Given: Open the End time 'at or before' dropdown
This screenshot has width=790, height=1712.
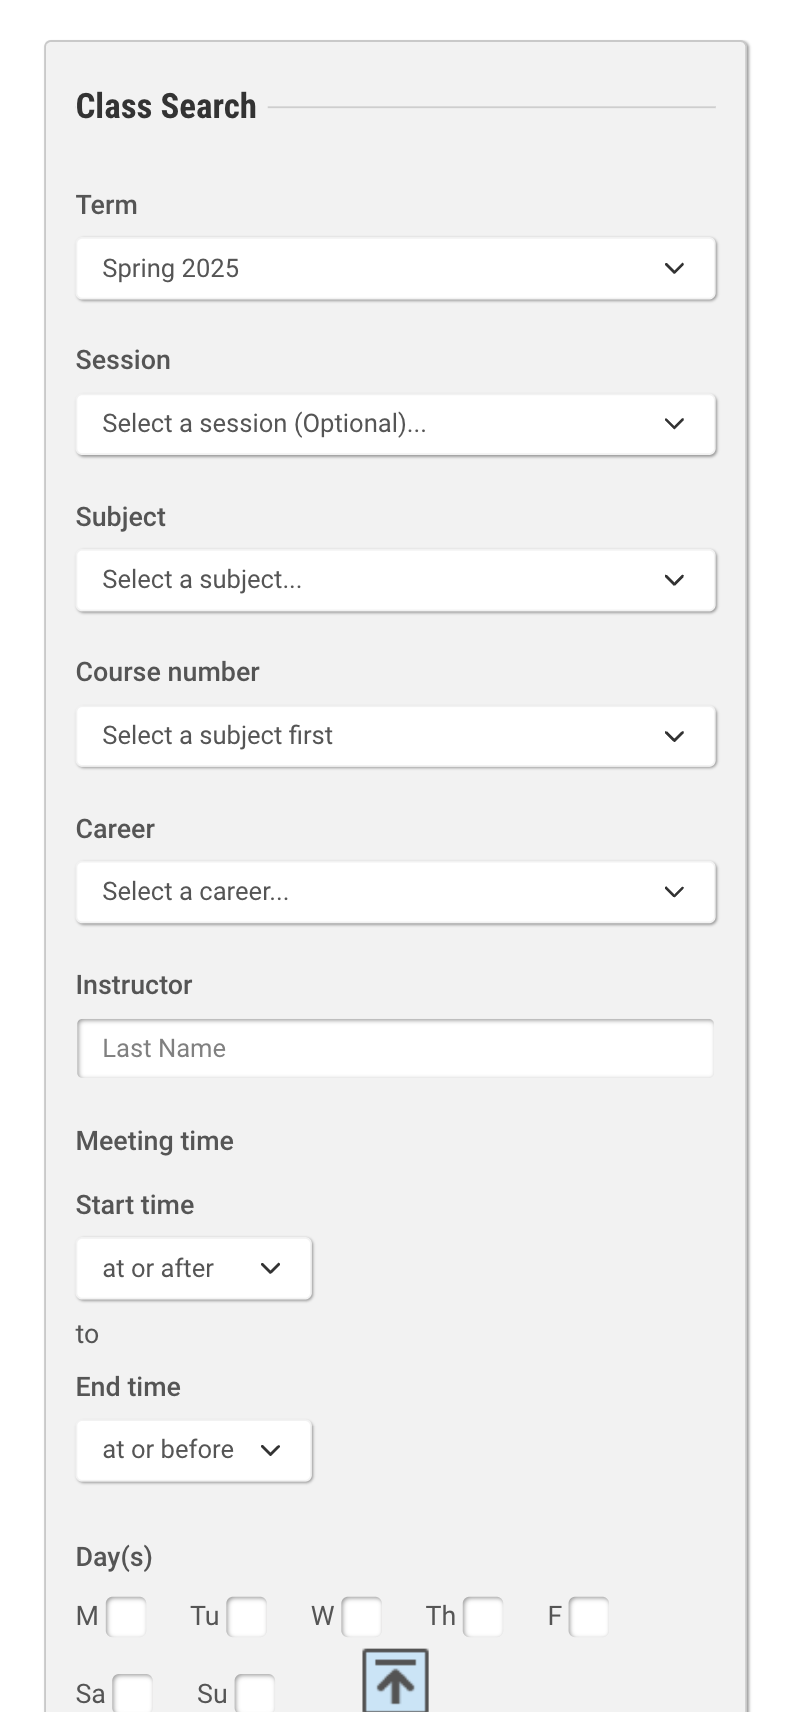Looking at the screenshot, I should [x=194, y=1450].
